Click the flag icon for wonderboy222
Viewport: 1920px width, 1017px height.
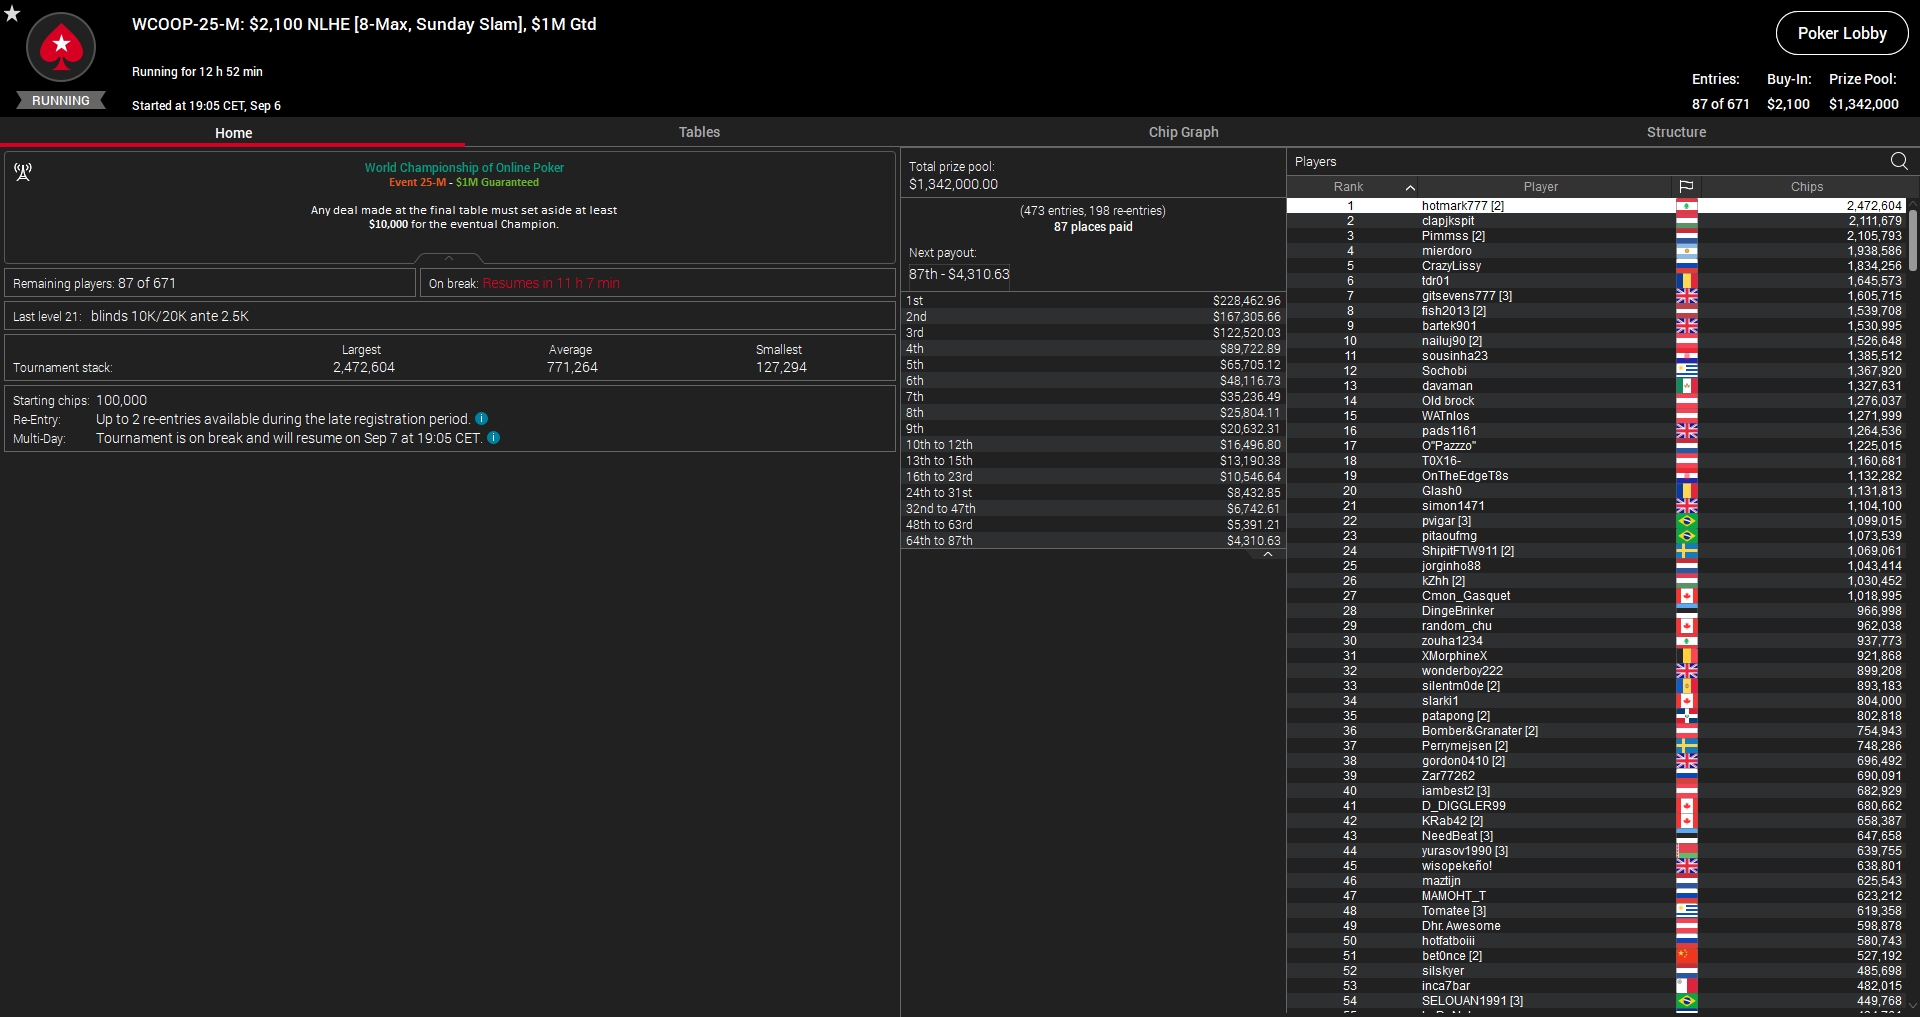point(1687,671)
